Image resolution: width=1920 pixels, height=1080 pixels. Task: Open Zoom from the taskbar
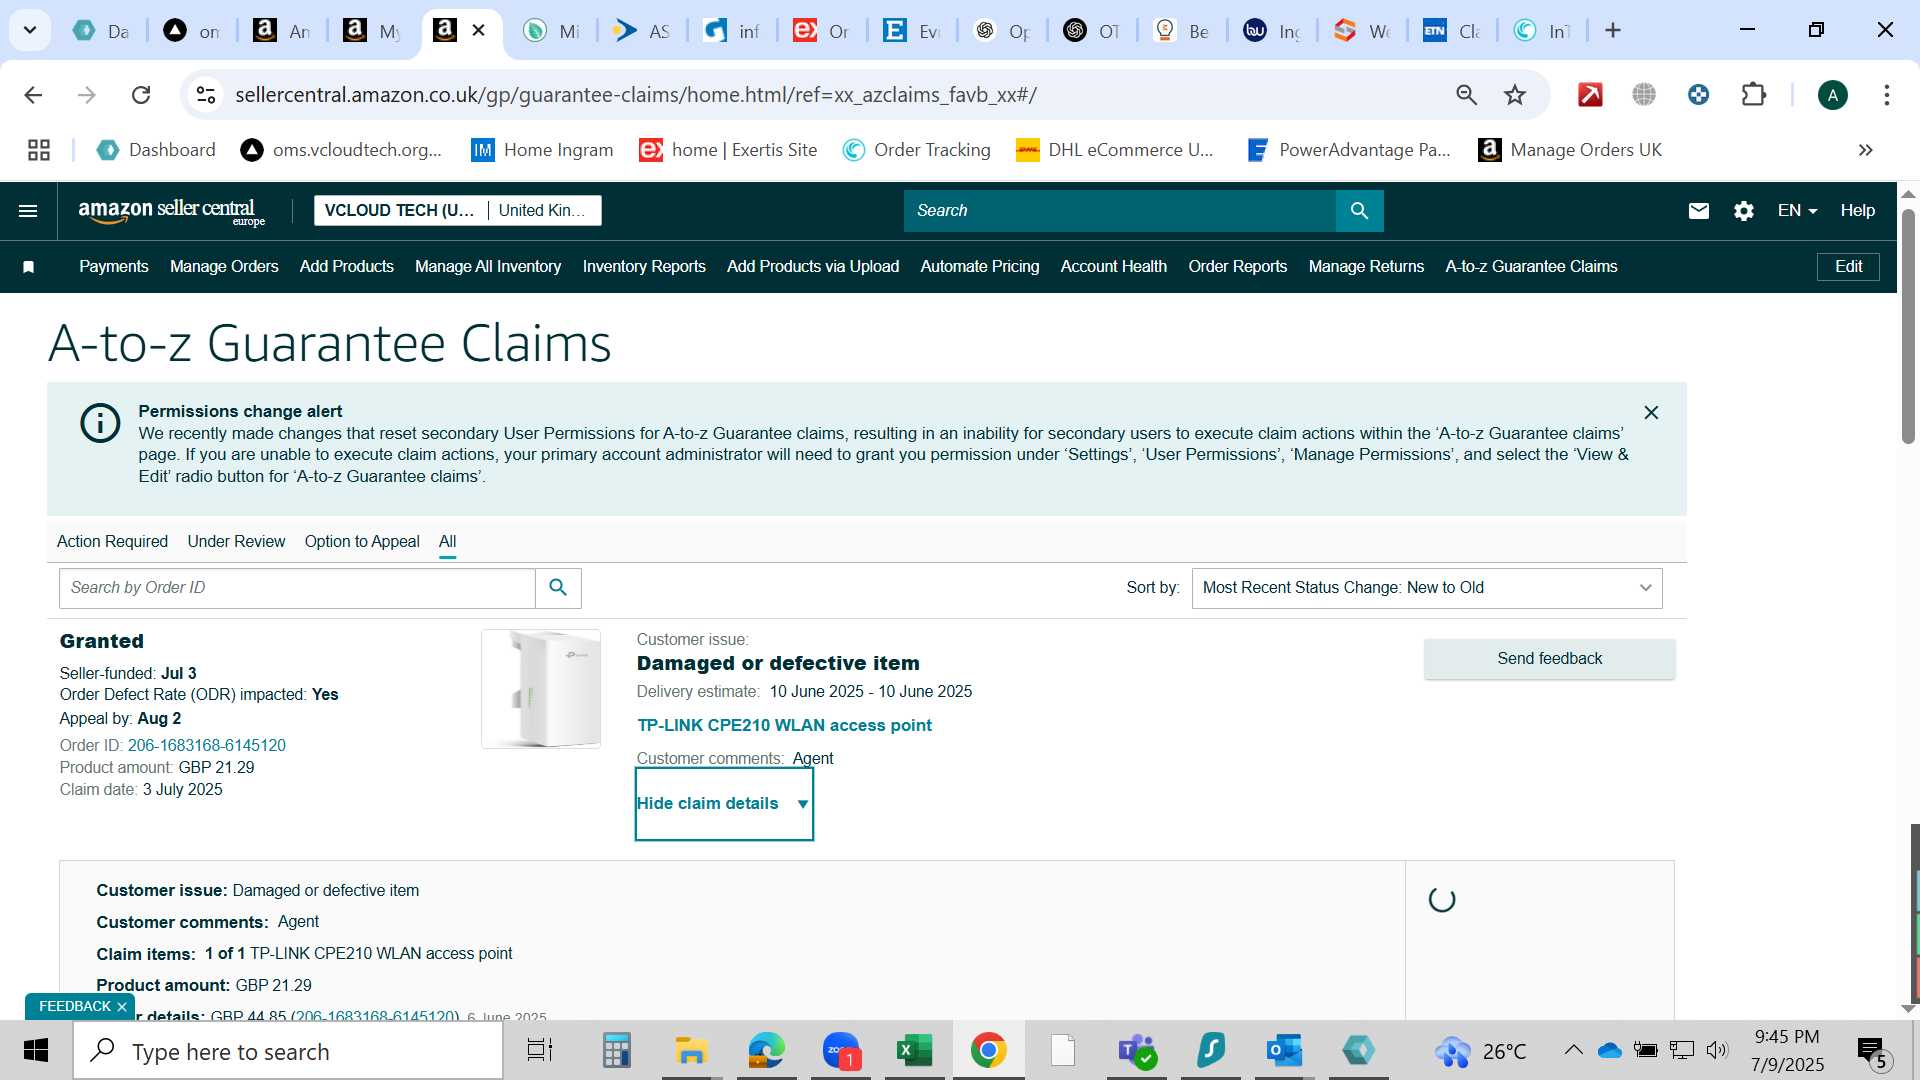[842, 1051]
